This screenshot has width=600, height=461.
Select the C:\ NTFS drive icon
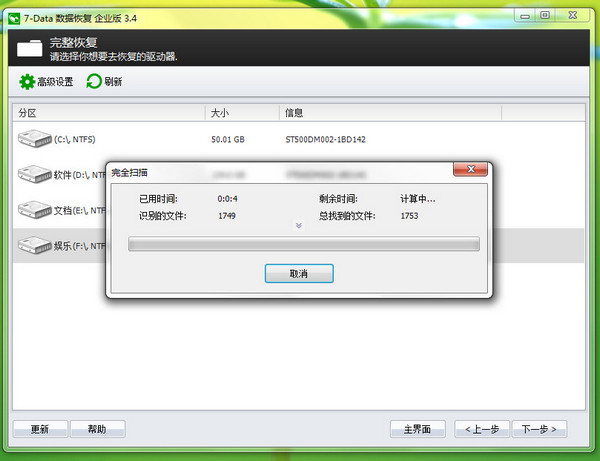[x=35, y=138]
